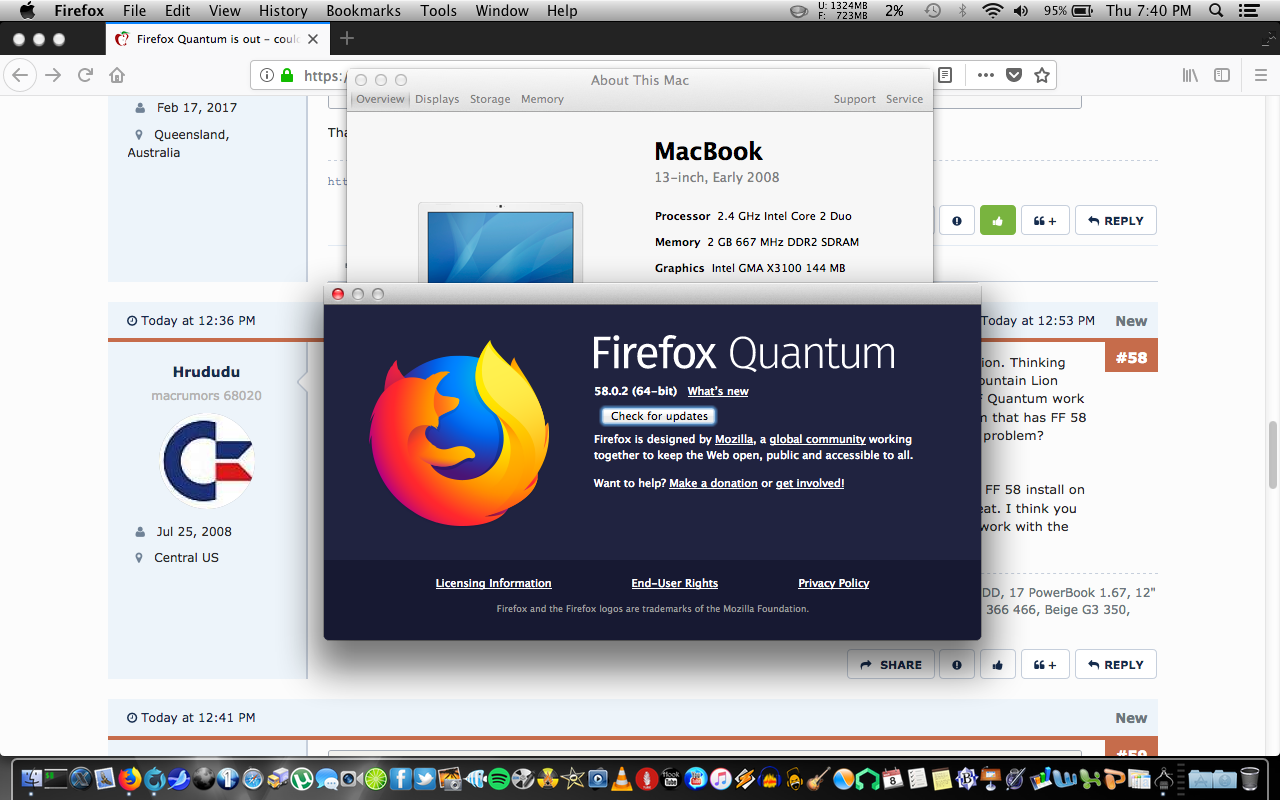
Task: Switch to Displays tab in About This Mac
Action: [x=437, y=99]
